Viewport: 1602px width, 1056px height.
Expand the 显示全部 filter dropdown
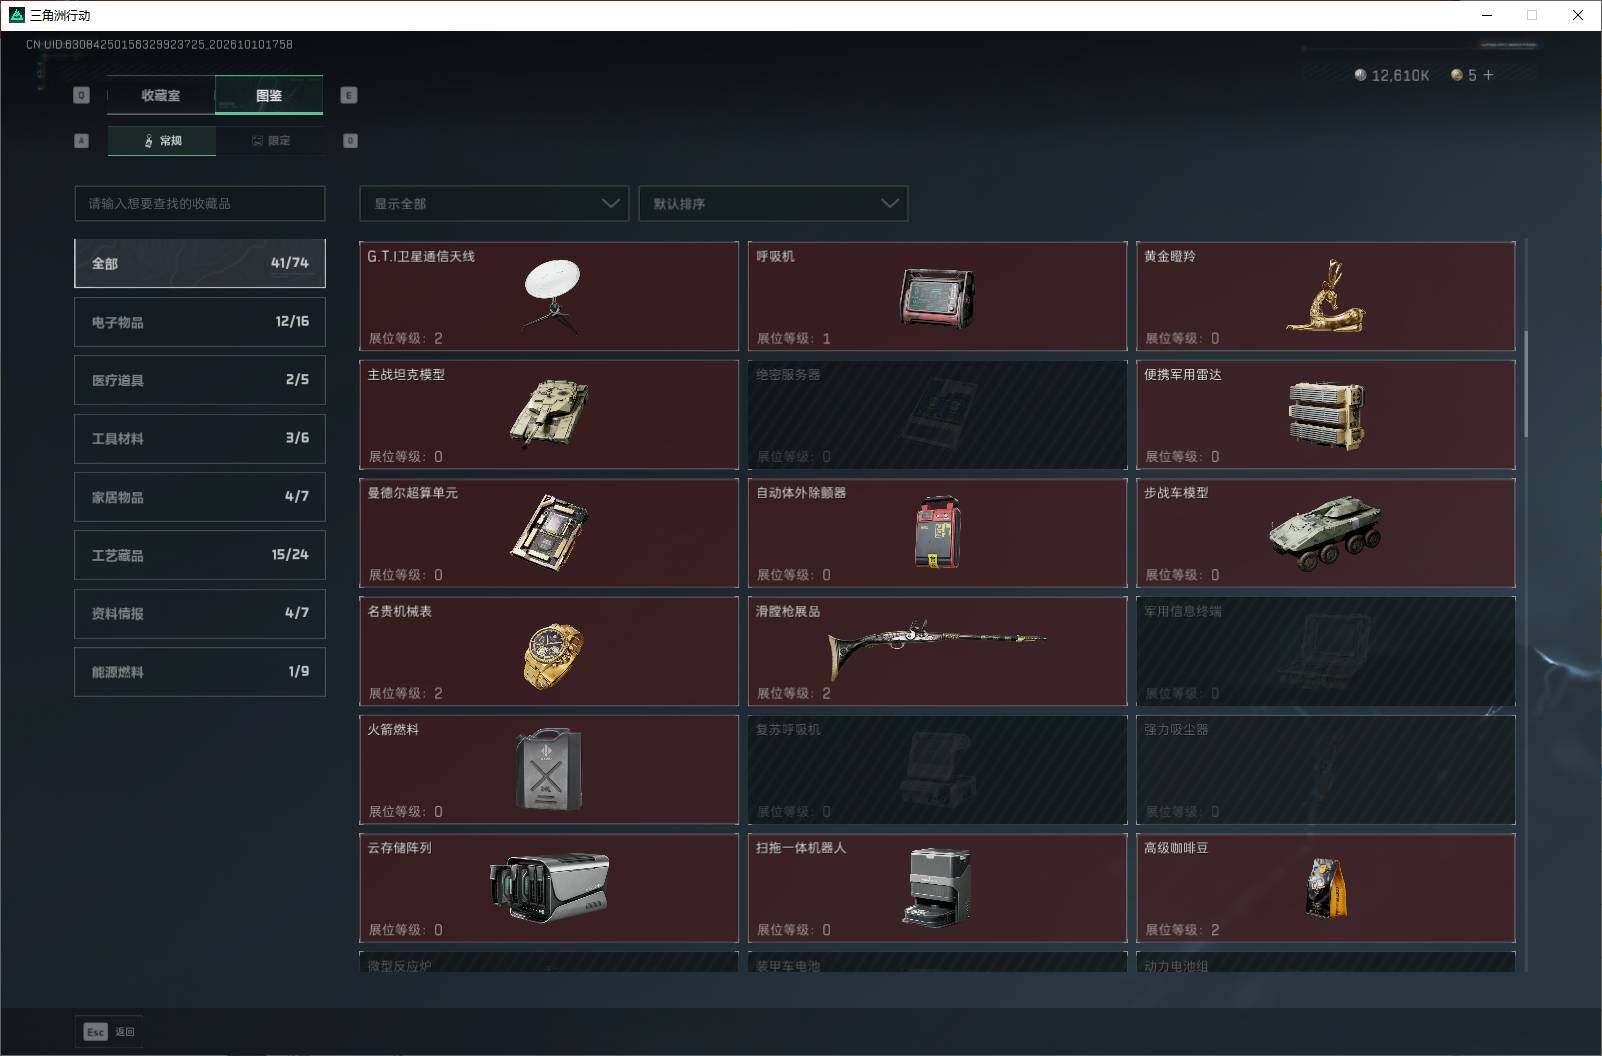coord(494,203)
